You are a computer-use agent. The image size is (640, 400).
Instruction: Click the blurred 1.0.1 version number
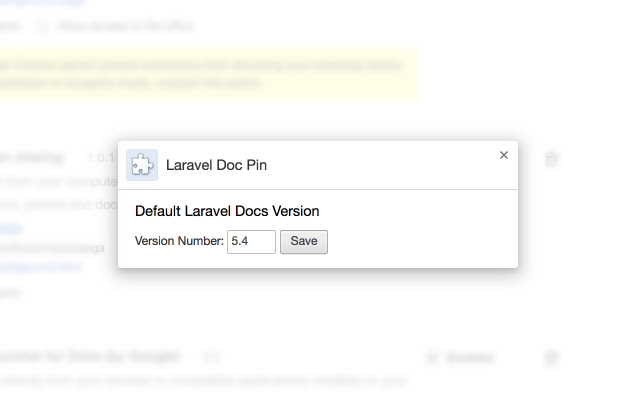pos(100,158)
